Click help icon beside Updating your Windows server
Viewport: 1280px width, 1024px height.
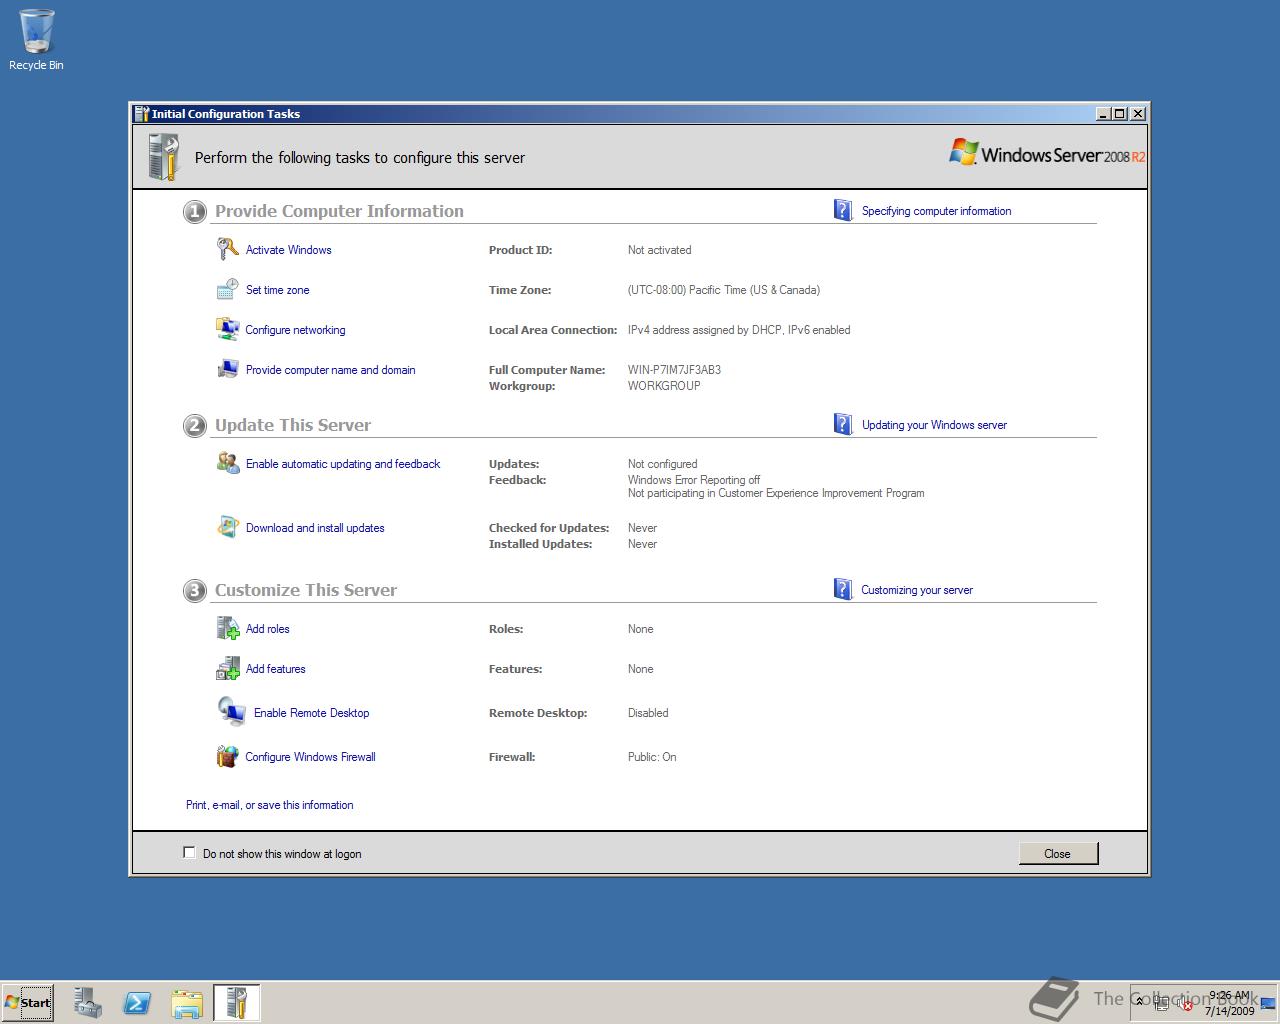point(843,424)
